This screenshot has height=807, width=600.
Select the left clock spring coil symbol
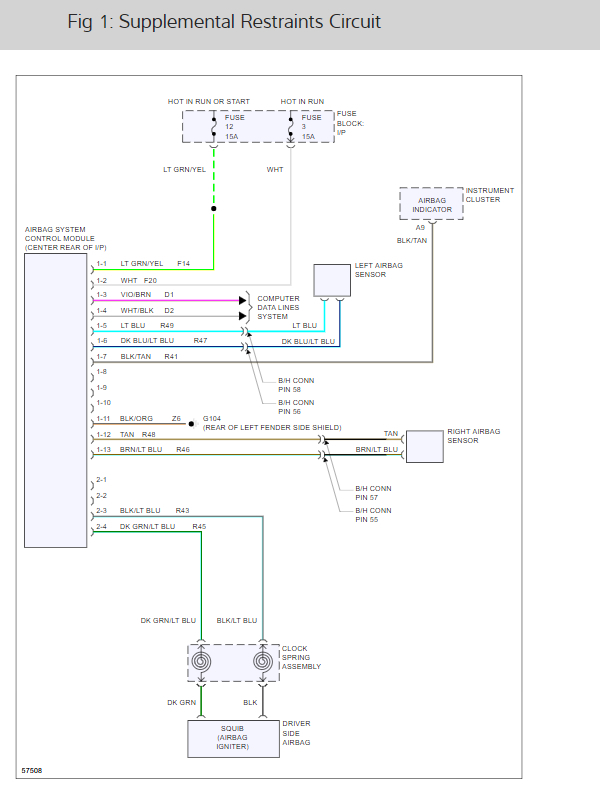[x=201, y=661]
